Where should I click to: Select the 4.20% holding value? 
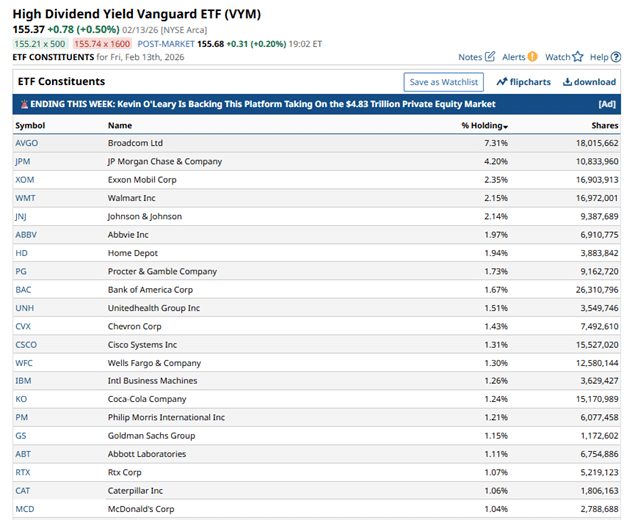496,161
